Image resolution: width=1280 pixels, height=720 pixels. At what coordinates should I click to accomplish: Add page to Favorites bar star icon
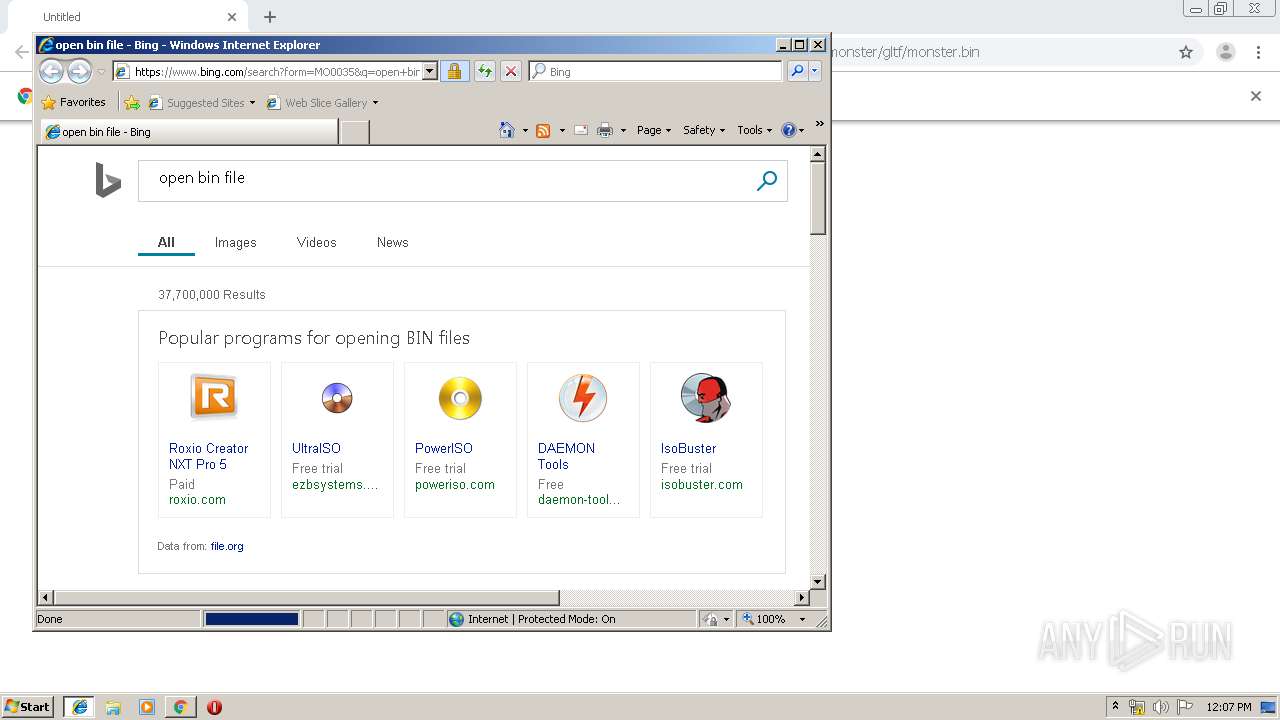pyautogui.click(x=132, y=102)
